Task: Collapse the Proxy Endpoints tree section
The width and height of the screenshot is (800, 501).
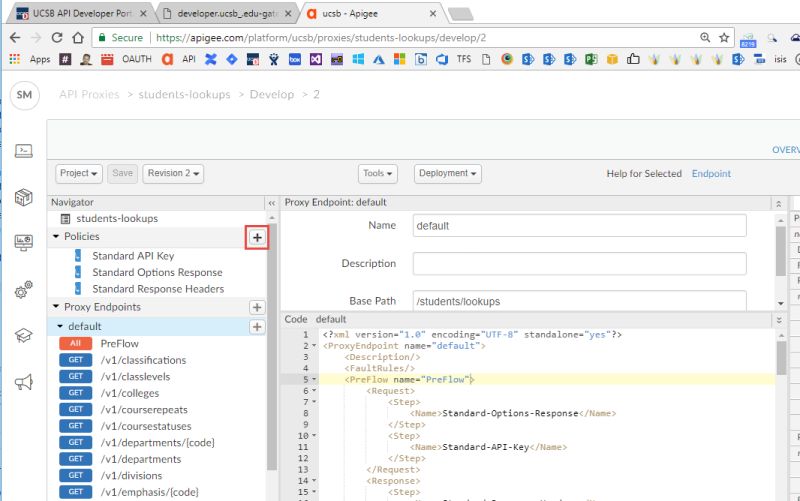Action: click(56, 307)
